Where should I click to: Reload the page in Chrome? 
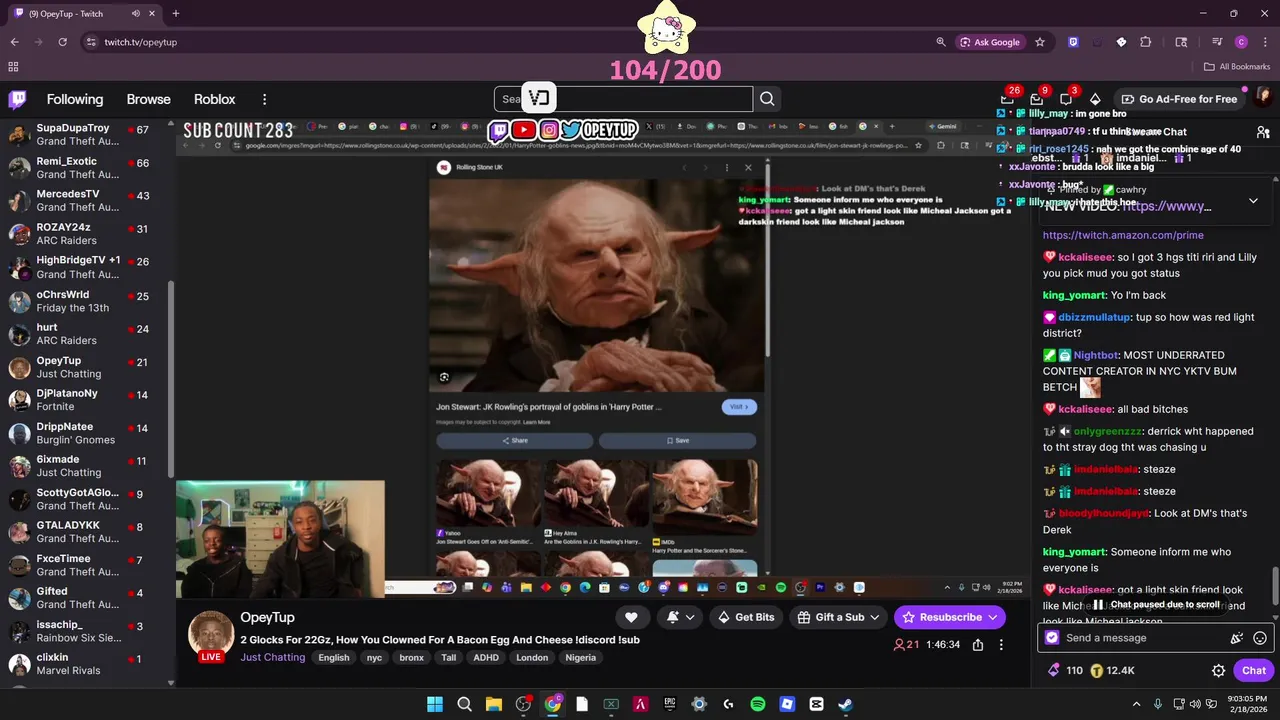click(x=62, y=42)
